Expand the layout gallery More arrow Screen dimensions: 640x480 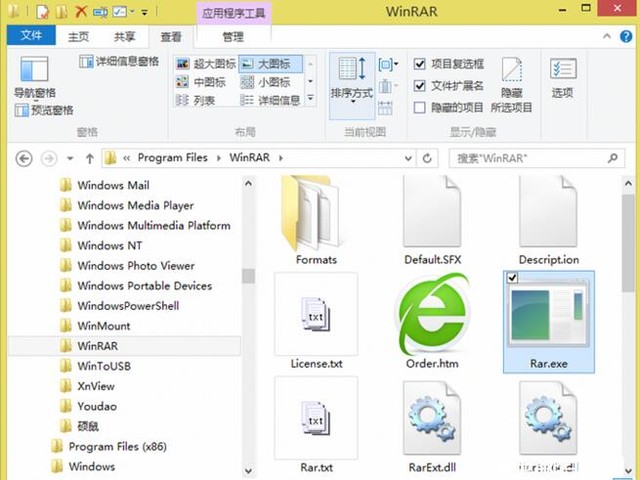310,99
